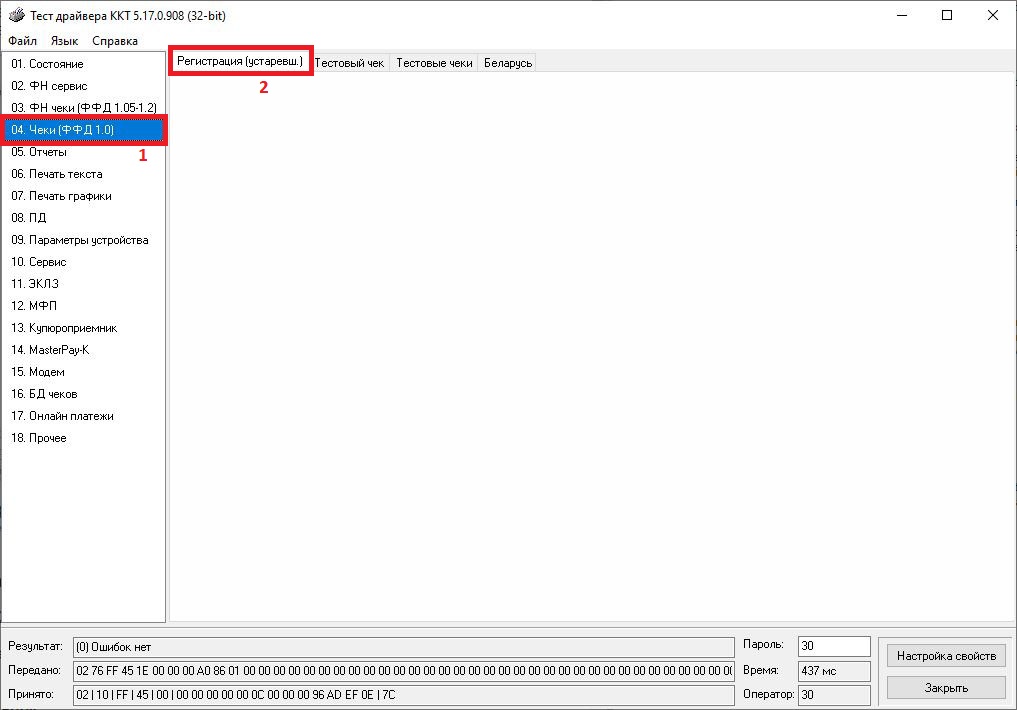The image size is (1017, 710).
Task: Switch to Тестовые чеки tab
Action: 434,63
